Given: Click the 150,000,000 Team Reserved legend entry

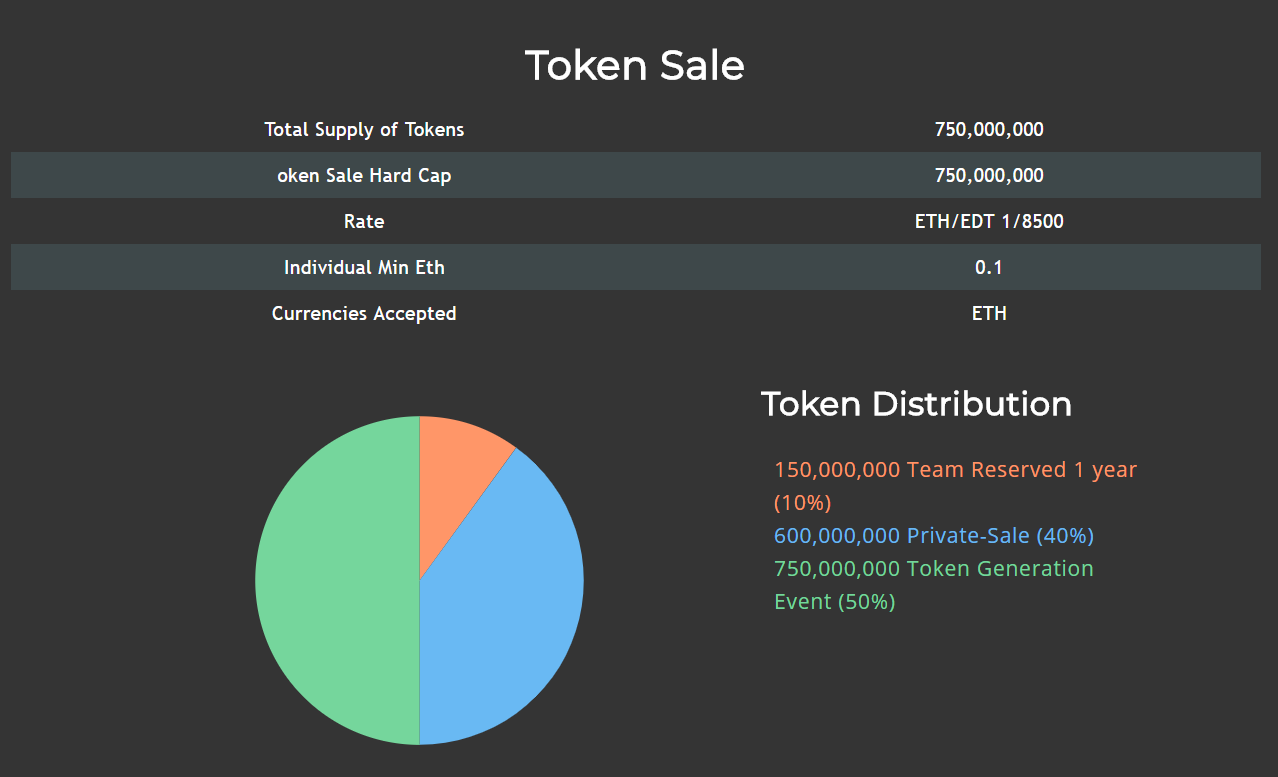Looking at the screenshot, I should click(x=955, y=469).
